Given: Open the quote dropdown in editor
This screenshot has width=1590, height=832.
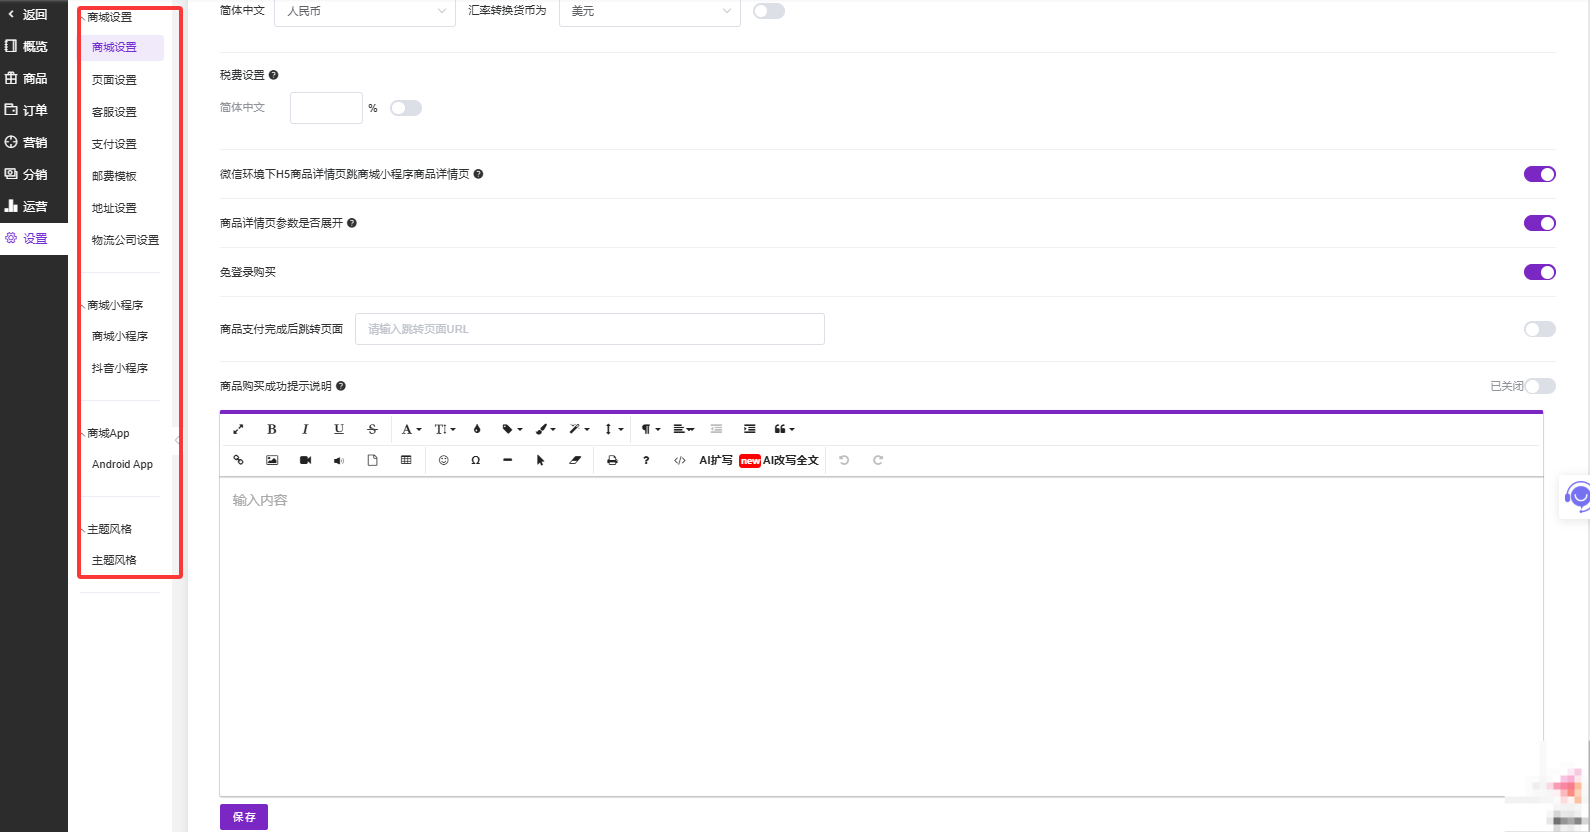Looking at the screenshot, I should (784, 429).
